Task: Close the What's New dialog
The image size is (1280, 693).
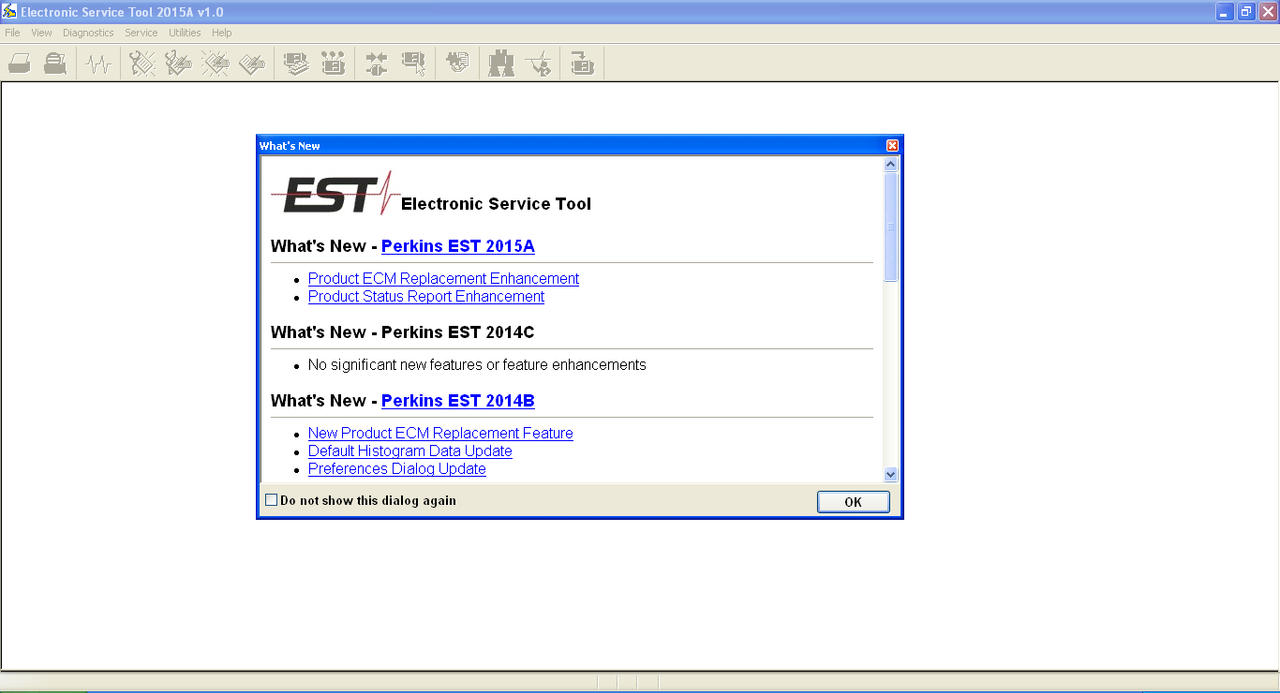Action: click(892, 146)
